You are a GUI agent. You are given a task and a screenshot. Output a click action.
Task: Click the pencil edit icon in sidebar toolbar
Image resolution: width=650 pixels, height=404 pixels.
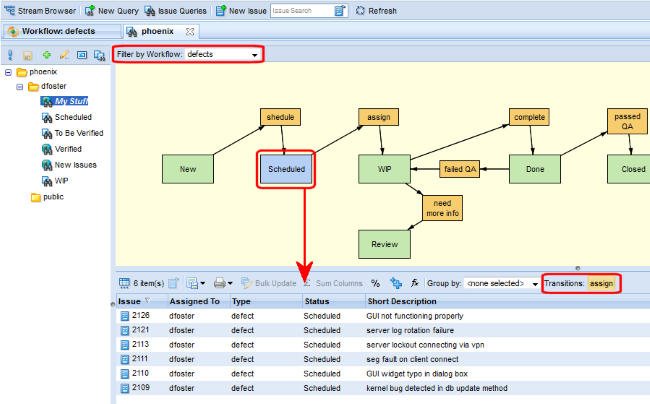64,54
